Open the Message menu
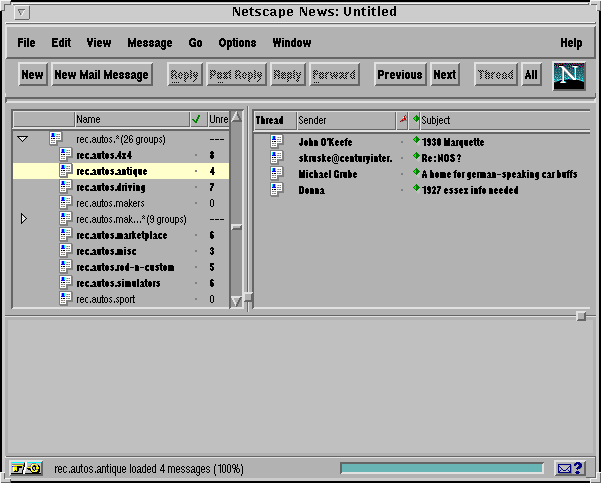 pos(149,43)
